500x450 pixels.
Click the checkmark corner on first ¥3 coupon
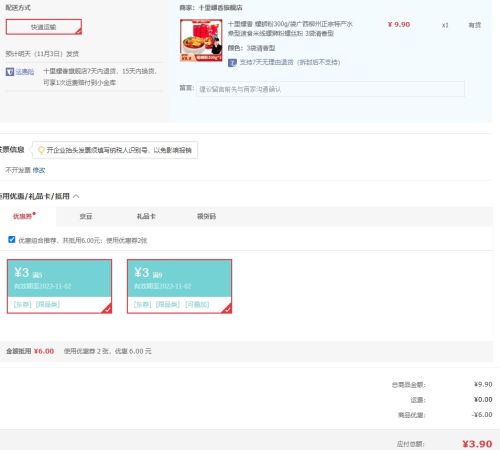pyautogui.click(x=107, y=309)
